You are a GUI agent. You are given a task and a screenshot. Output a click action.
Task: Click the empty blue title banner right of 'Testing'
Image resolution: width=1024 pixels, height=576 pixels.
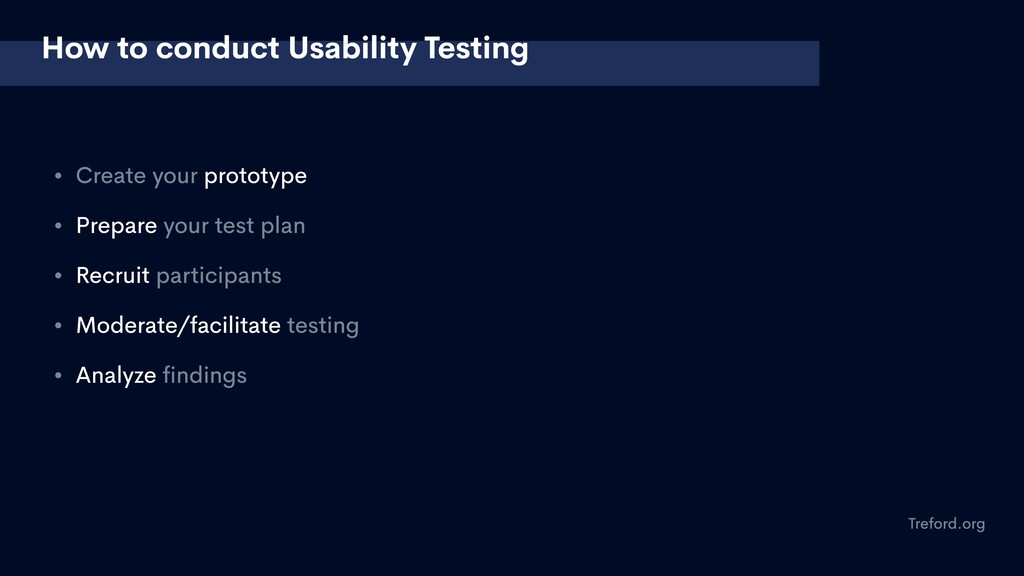673,63
